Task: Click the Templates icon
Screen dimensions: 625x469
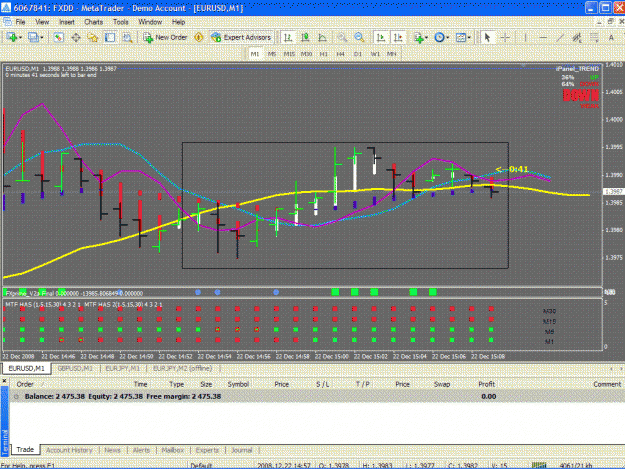Action: tap(461, 37)
